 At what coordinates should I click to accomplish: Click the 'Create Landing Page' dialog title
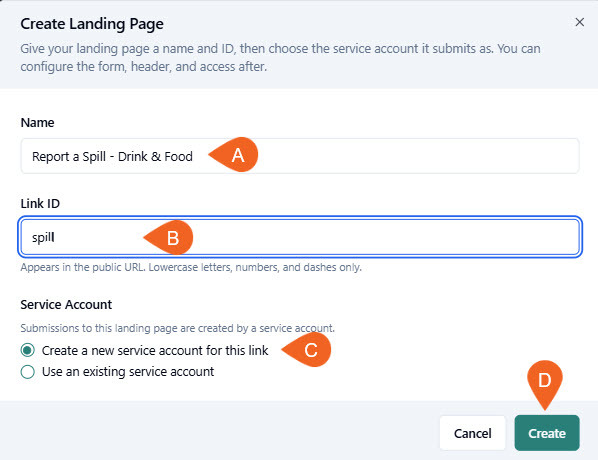92,24
